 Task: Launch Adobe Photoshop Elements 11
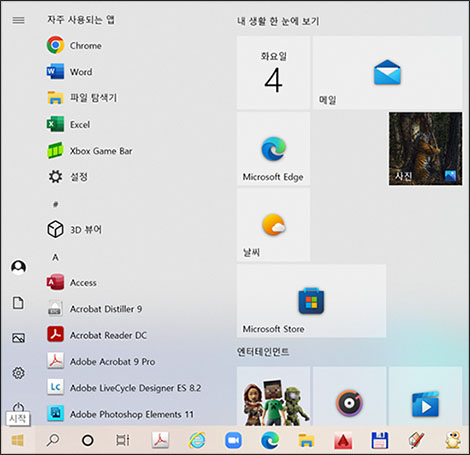point(120,414)
